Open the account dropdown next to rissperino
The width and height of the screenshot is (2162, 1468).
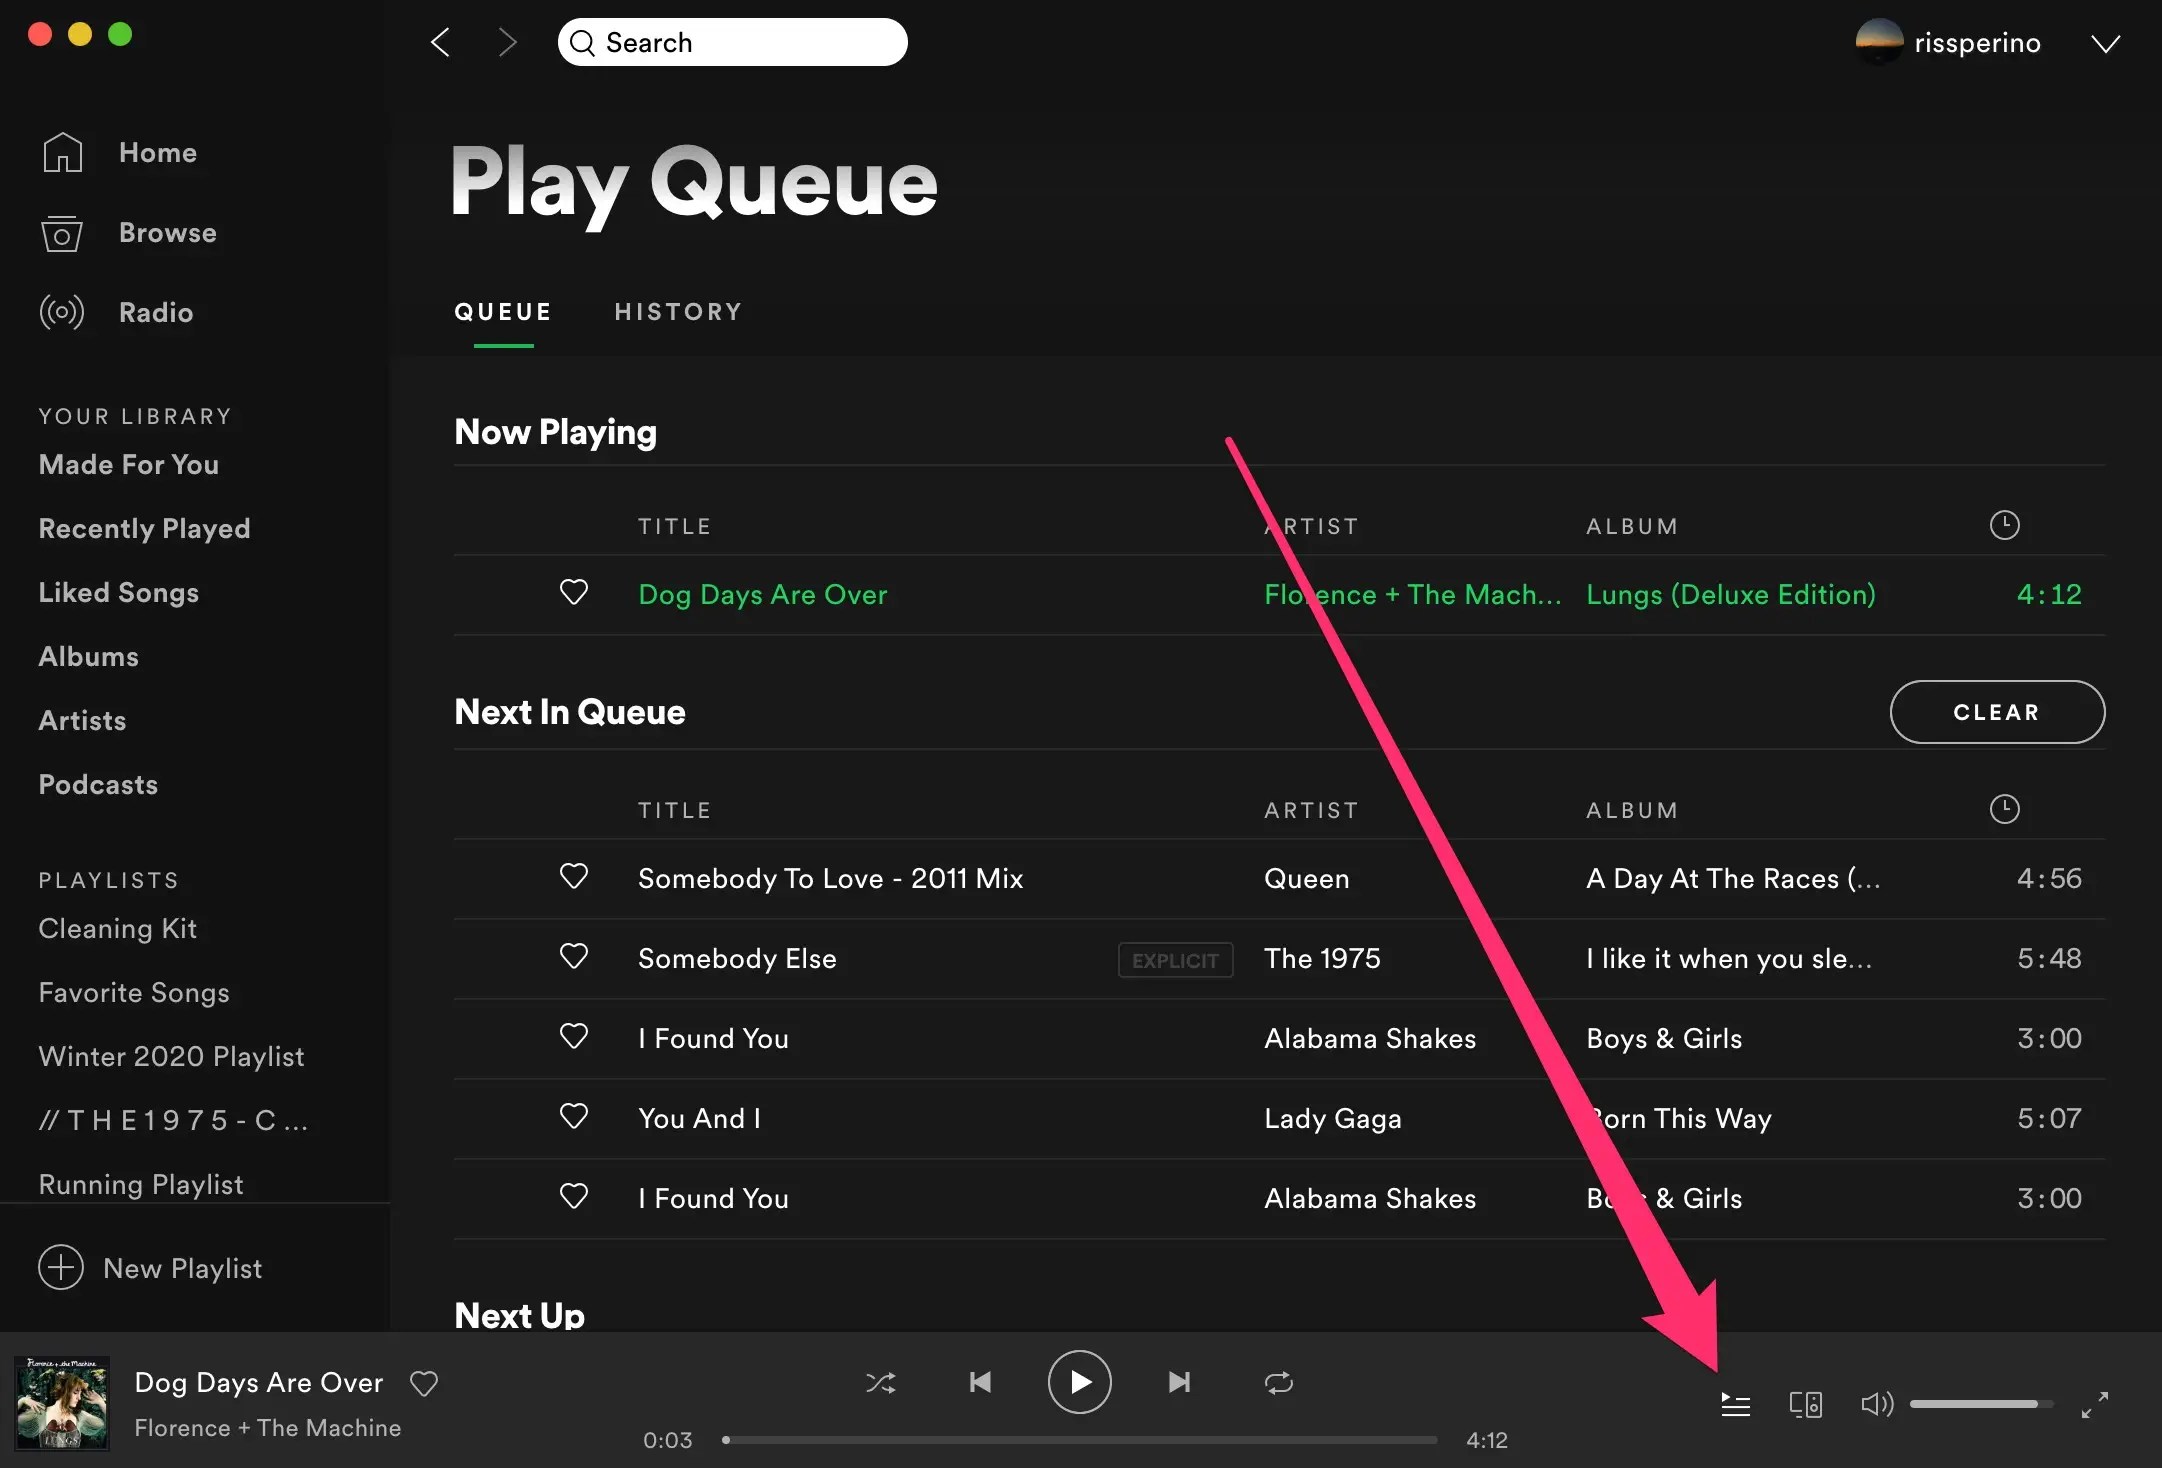[x=2104, y=42]
